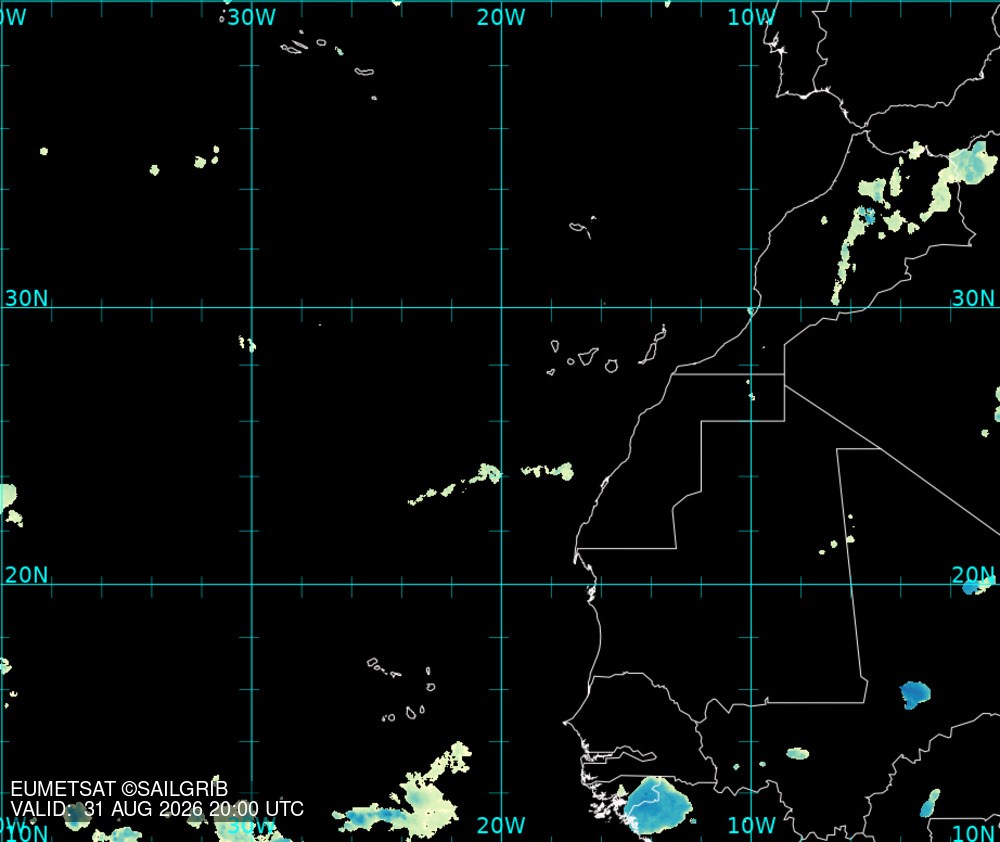
Task: Pick the Madeira island outline
Action: pyautogui.click(x=582, y=228)
